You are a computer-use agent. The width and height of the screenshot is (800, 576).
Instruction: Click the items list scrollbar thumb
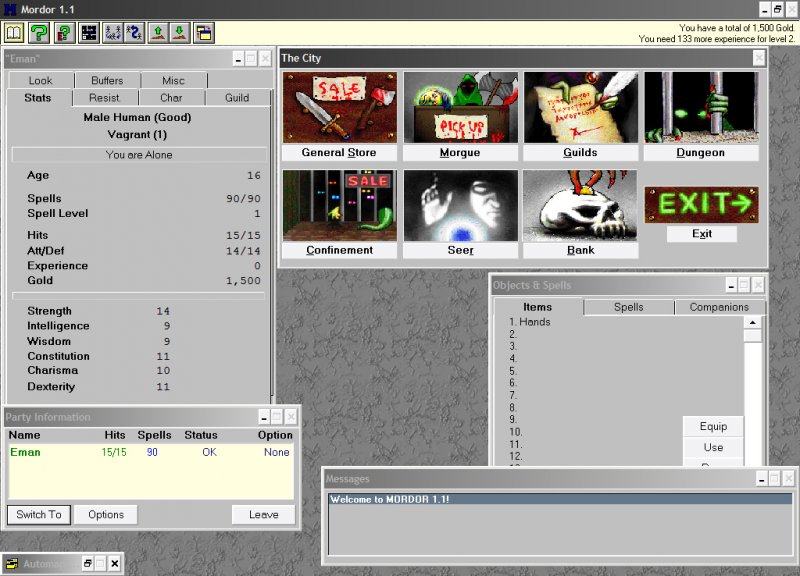753,336
